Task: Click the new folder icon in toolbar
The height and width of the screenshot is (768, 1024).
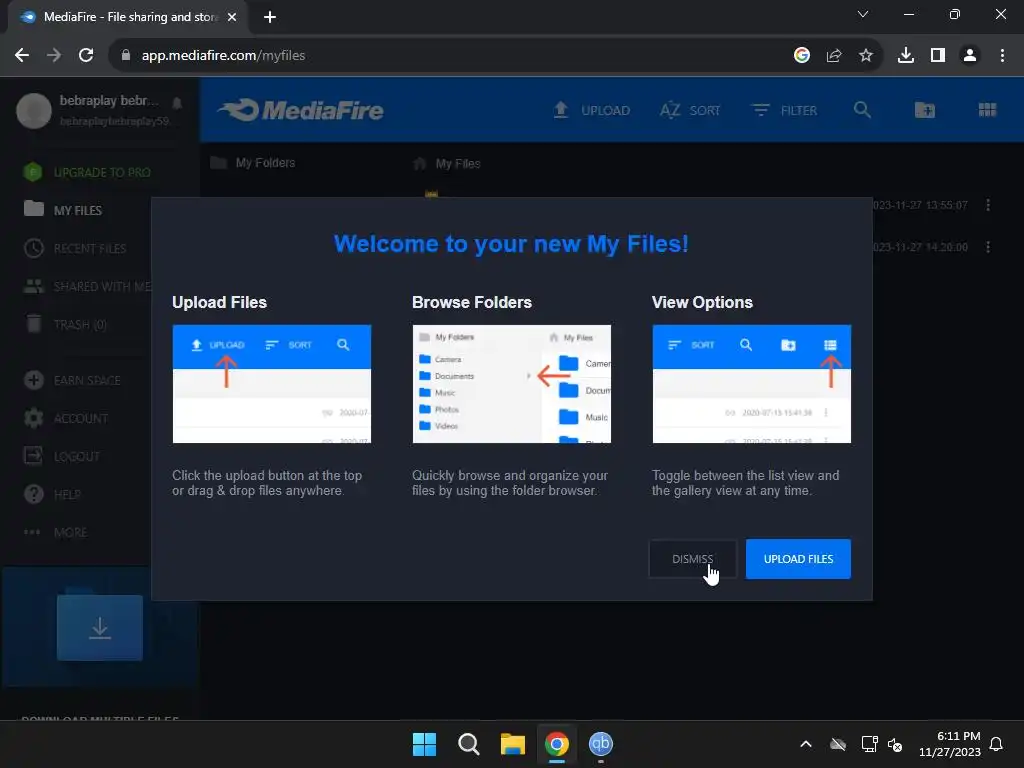Action: (x=925, y=110)
